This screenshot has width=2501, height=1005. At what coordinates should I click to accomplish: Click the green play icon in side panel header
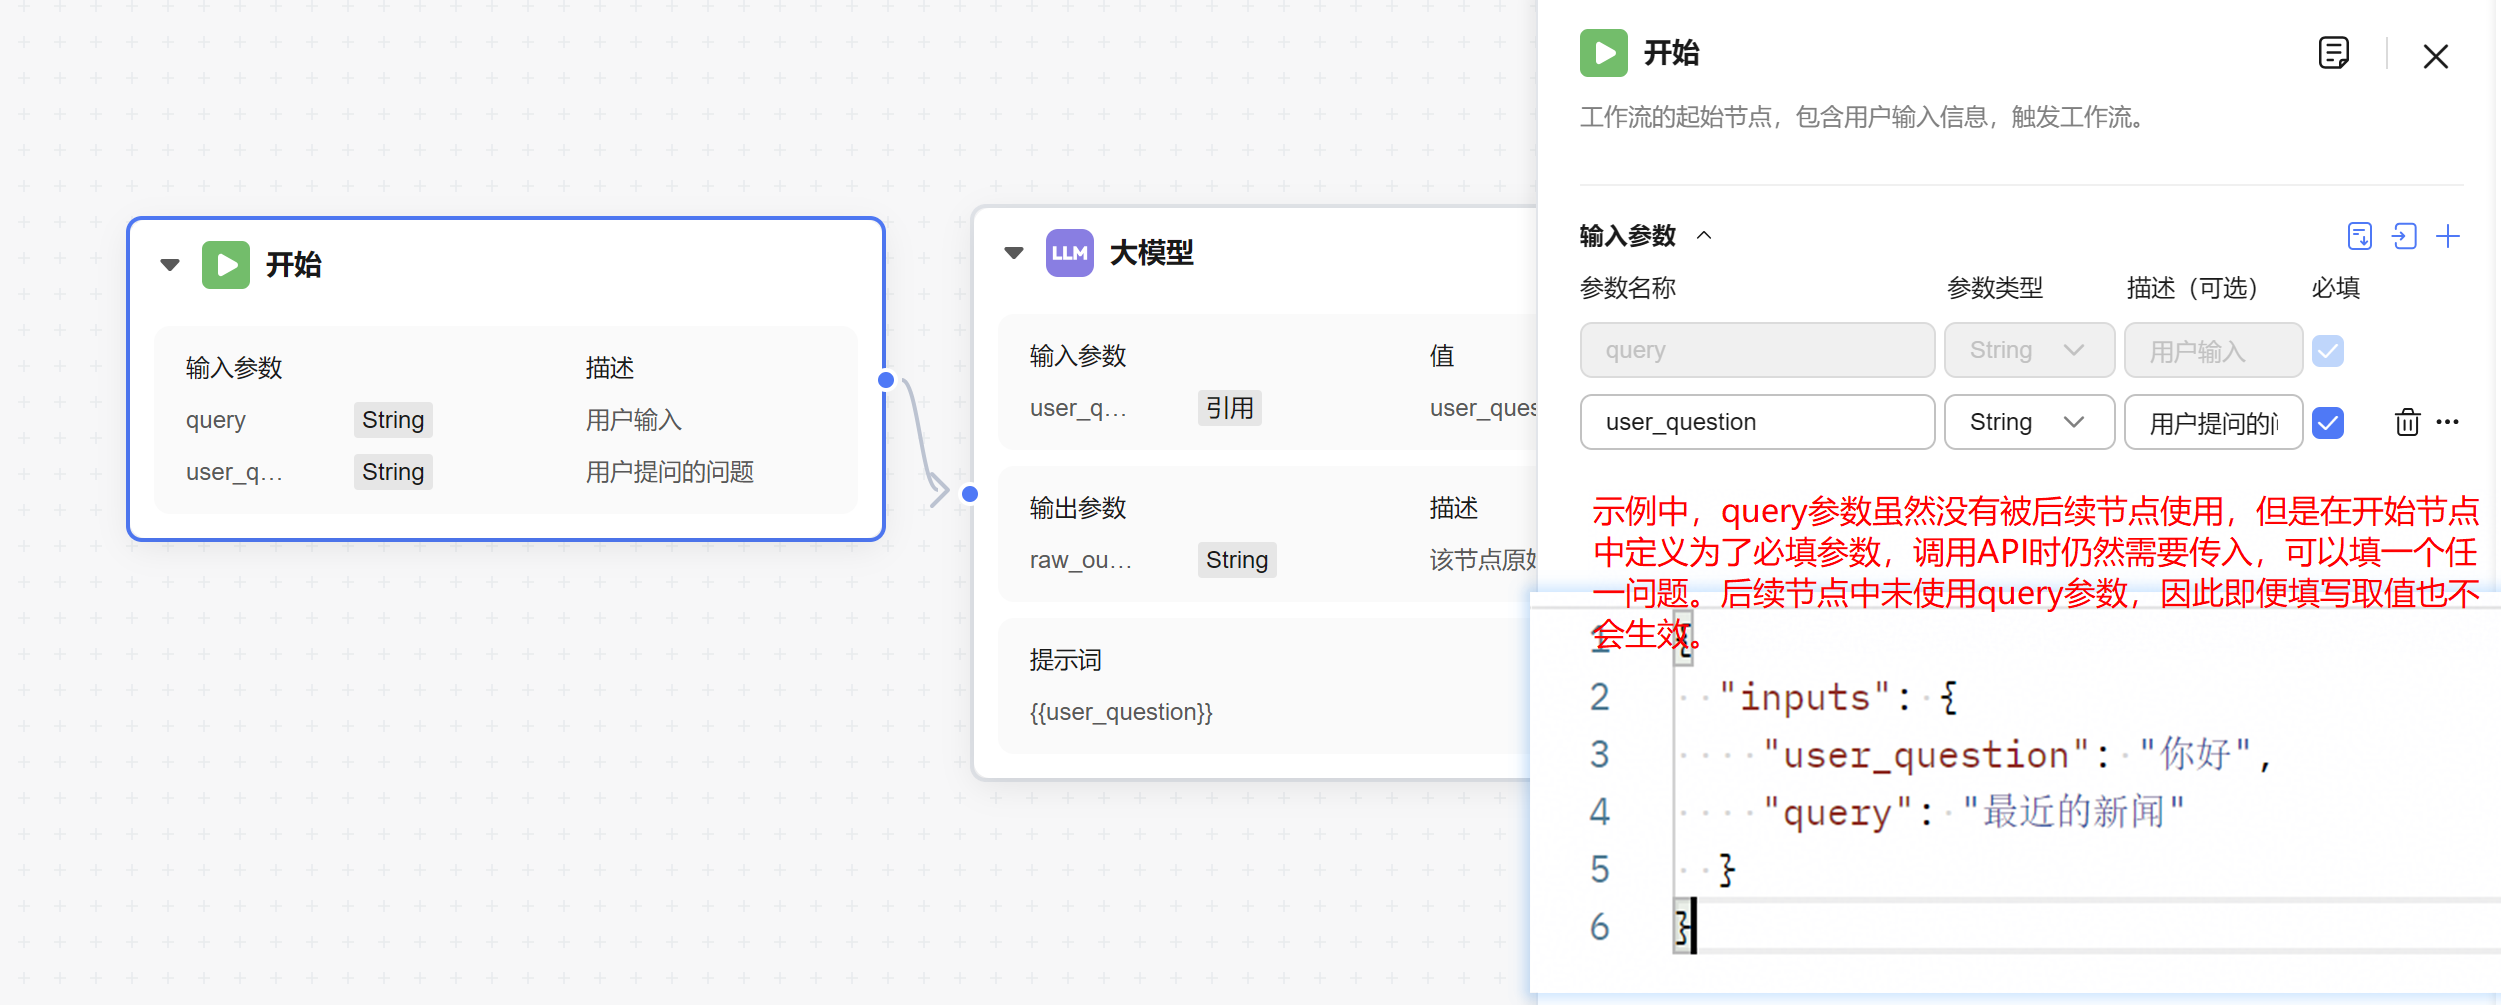click(1604, 53)
